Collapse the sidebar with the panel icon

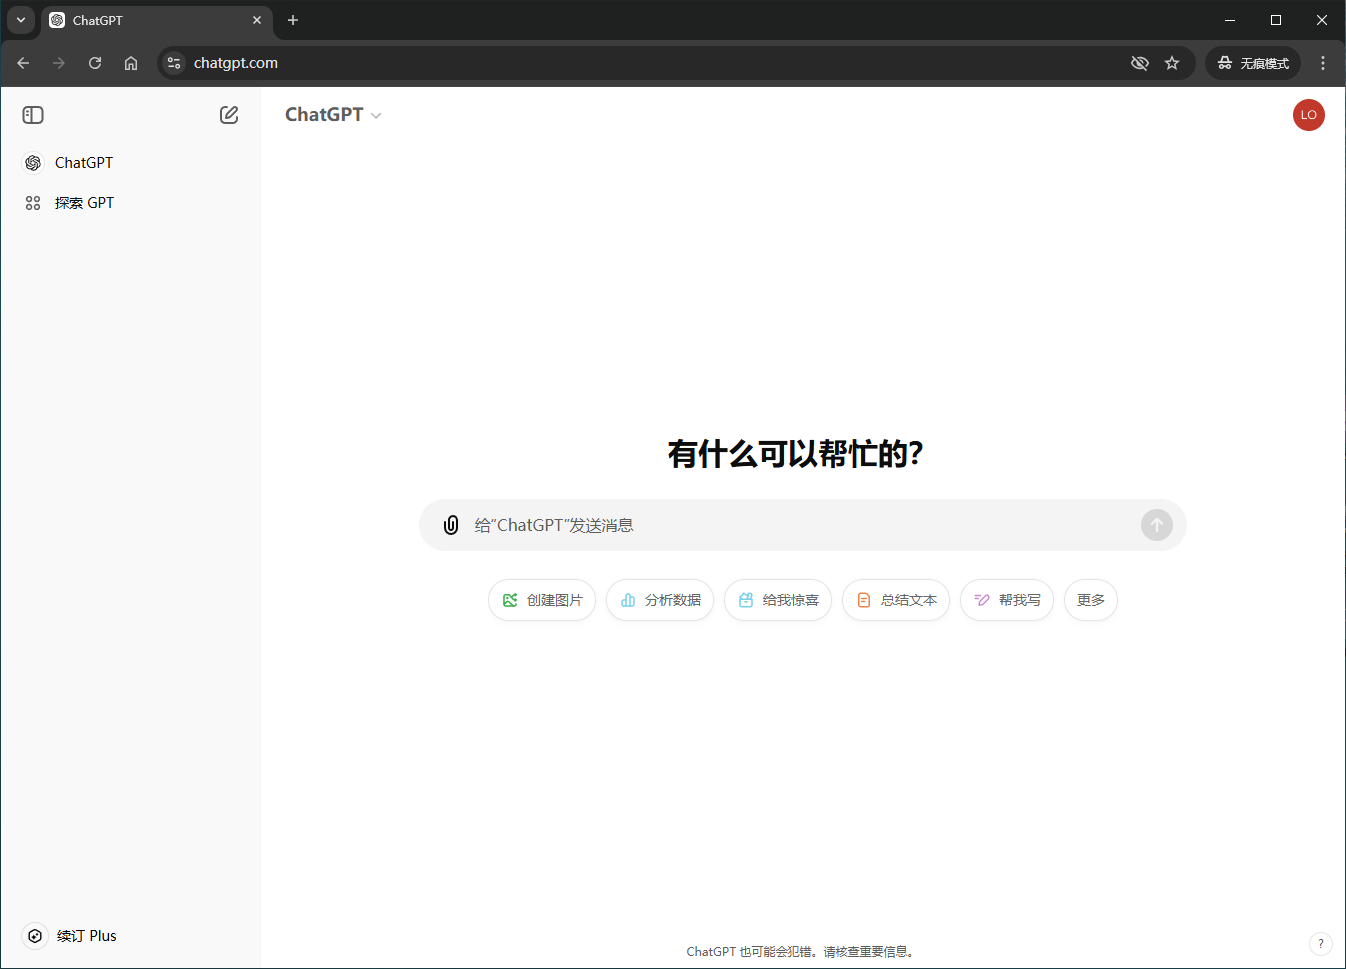[x=33, y=115]
